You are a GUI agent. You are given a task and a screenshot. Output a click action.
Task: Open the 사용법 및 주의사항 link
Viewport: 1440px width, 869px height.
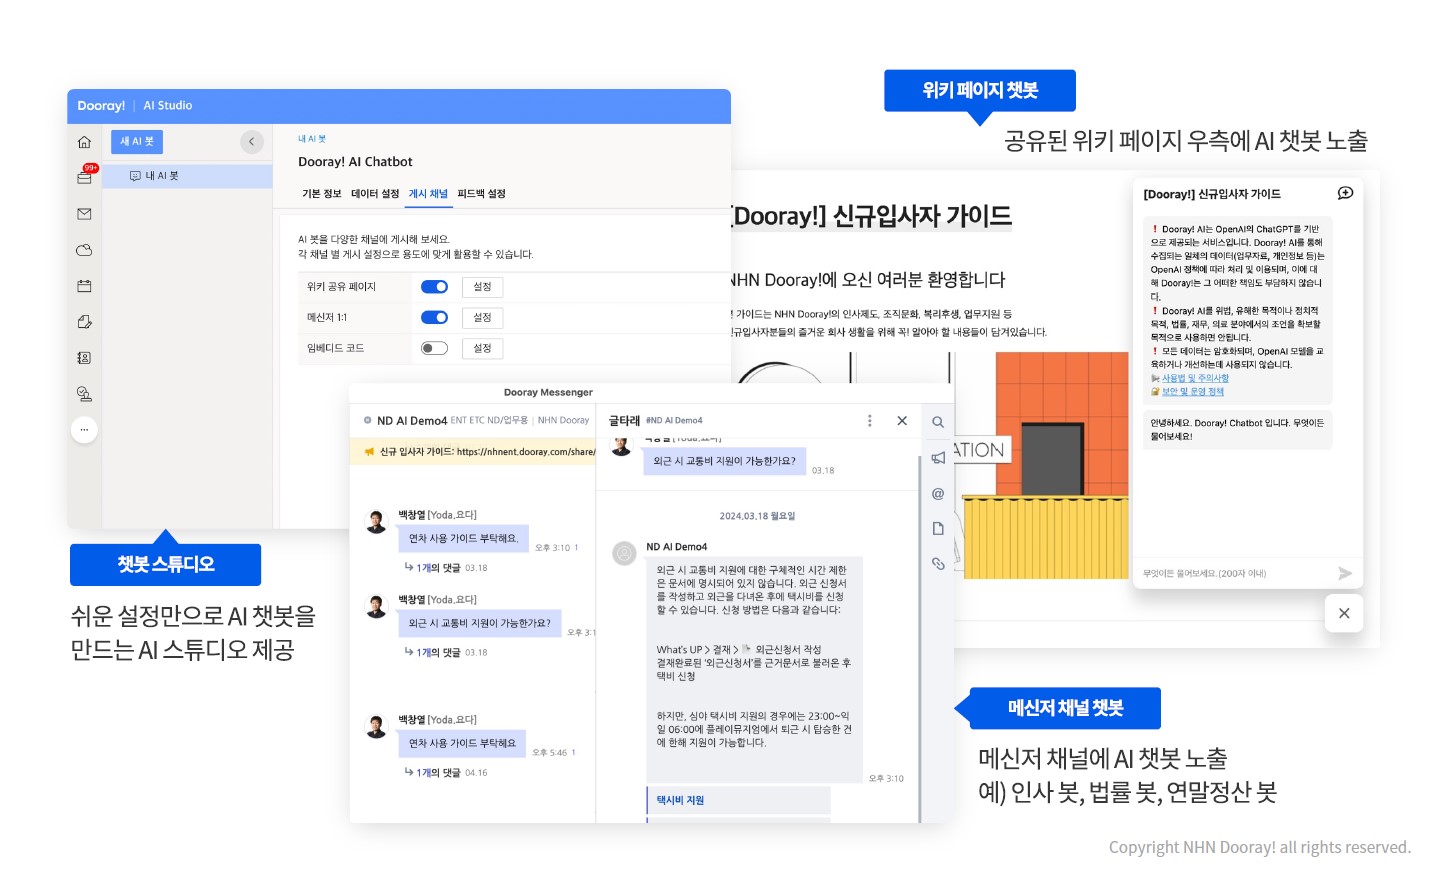click(x=1195, y=379)
